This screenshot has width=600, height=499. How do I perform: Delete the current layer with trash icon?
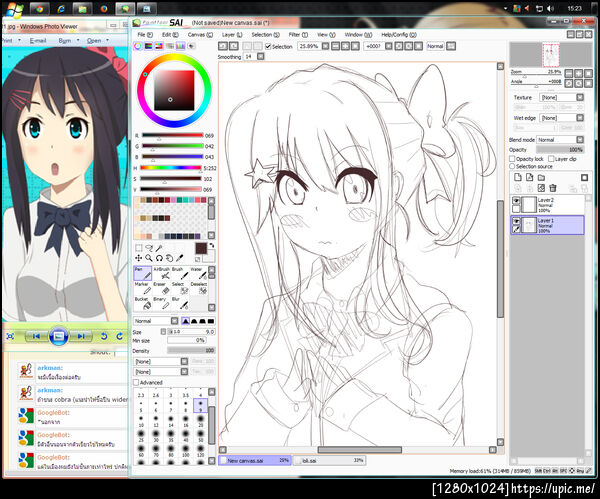(x=553, y=188)
